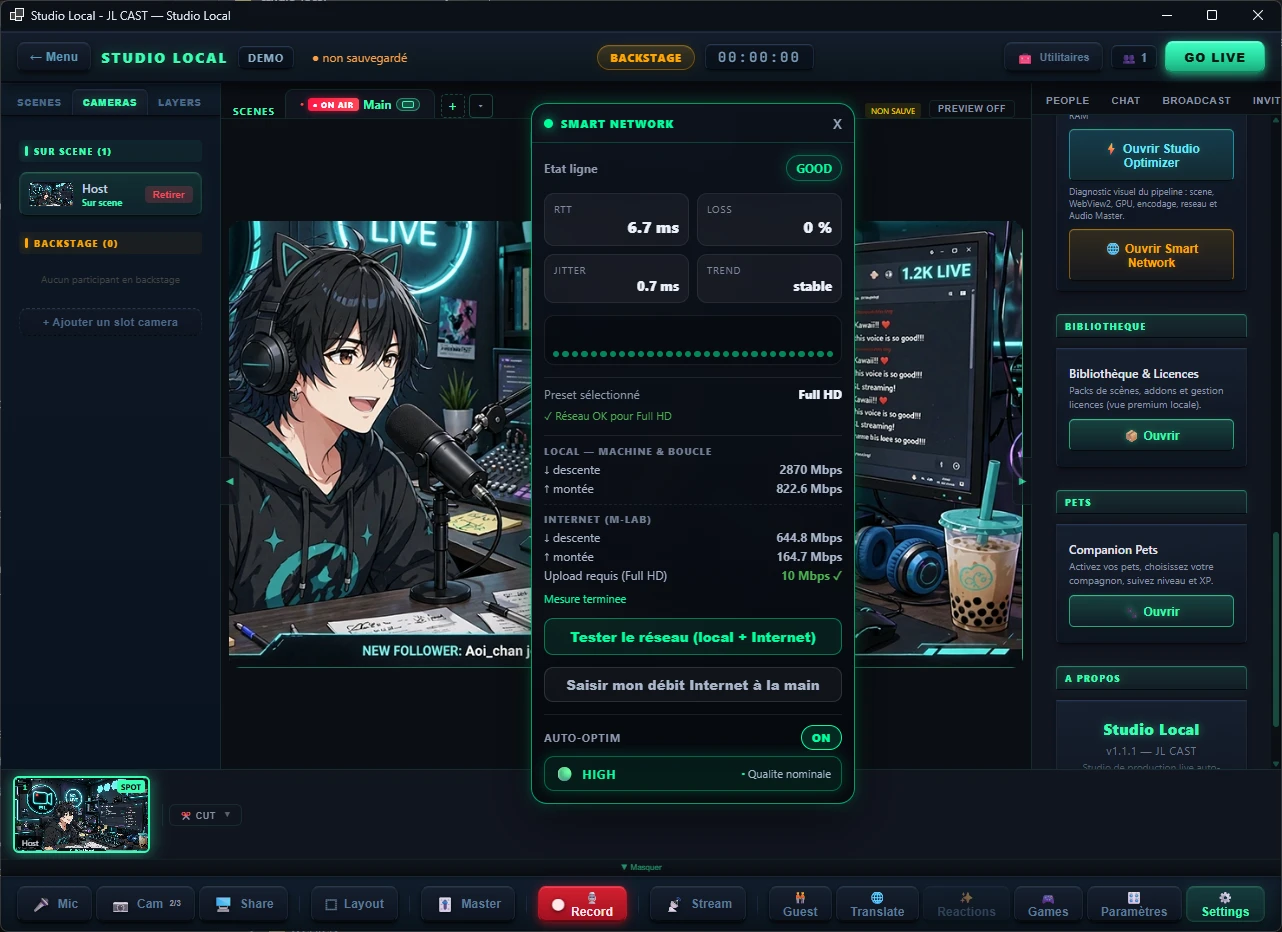The width and height of the screenshot is (1282, 932).
Task: Click the RTT 6.7 ms card
Action: pyautogui.click(x=616, y=219)
